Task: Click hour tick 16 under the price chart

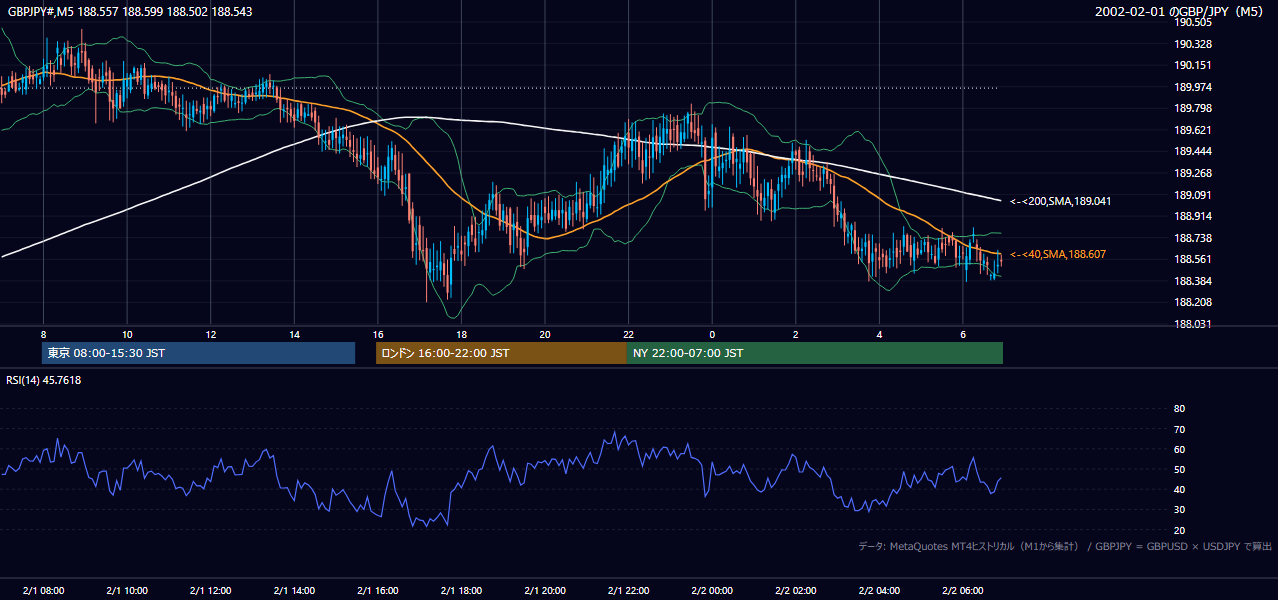Action: (377, 334)
